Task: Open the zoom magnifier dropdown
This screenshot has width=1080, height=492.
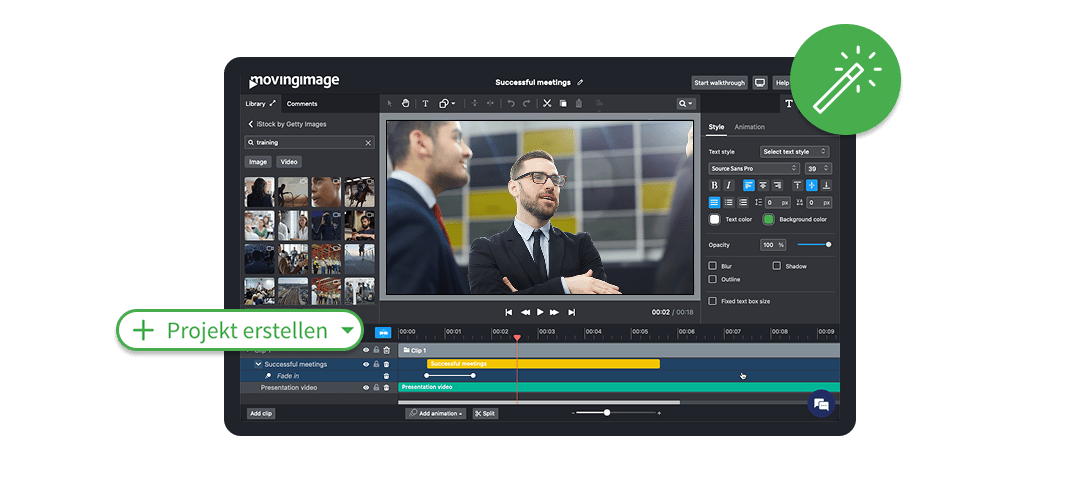Action: [686, 103]
